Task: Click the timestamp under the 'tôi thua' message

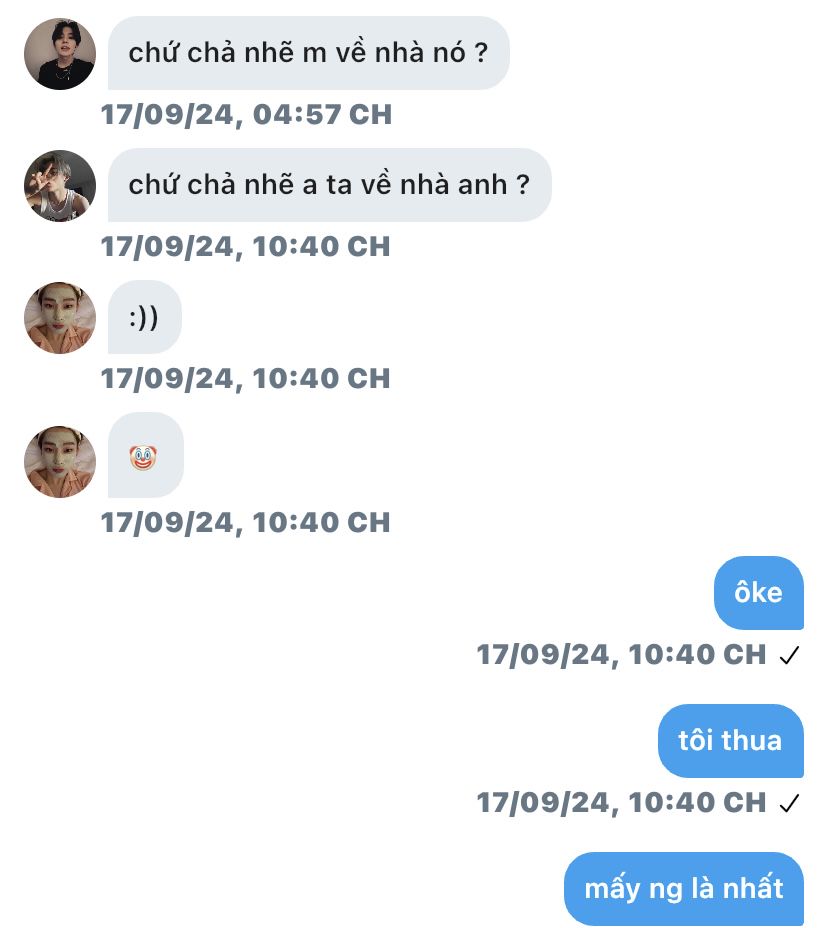Action: point(621,803)
